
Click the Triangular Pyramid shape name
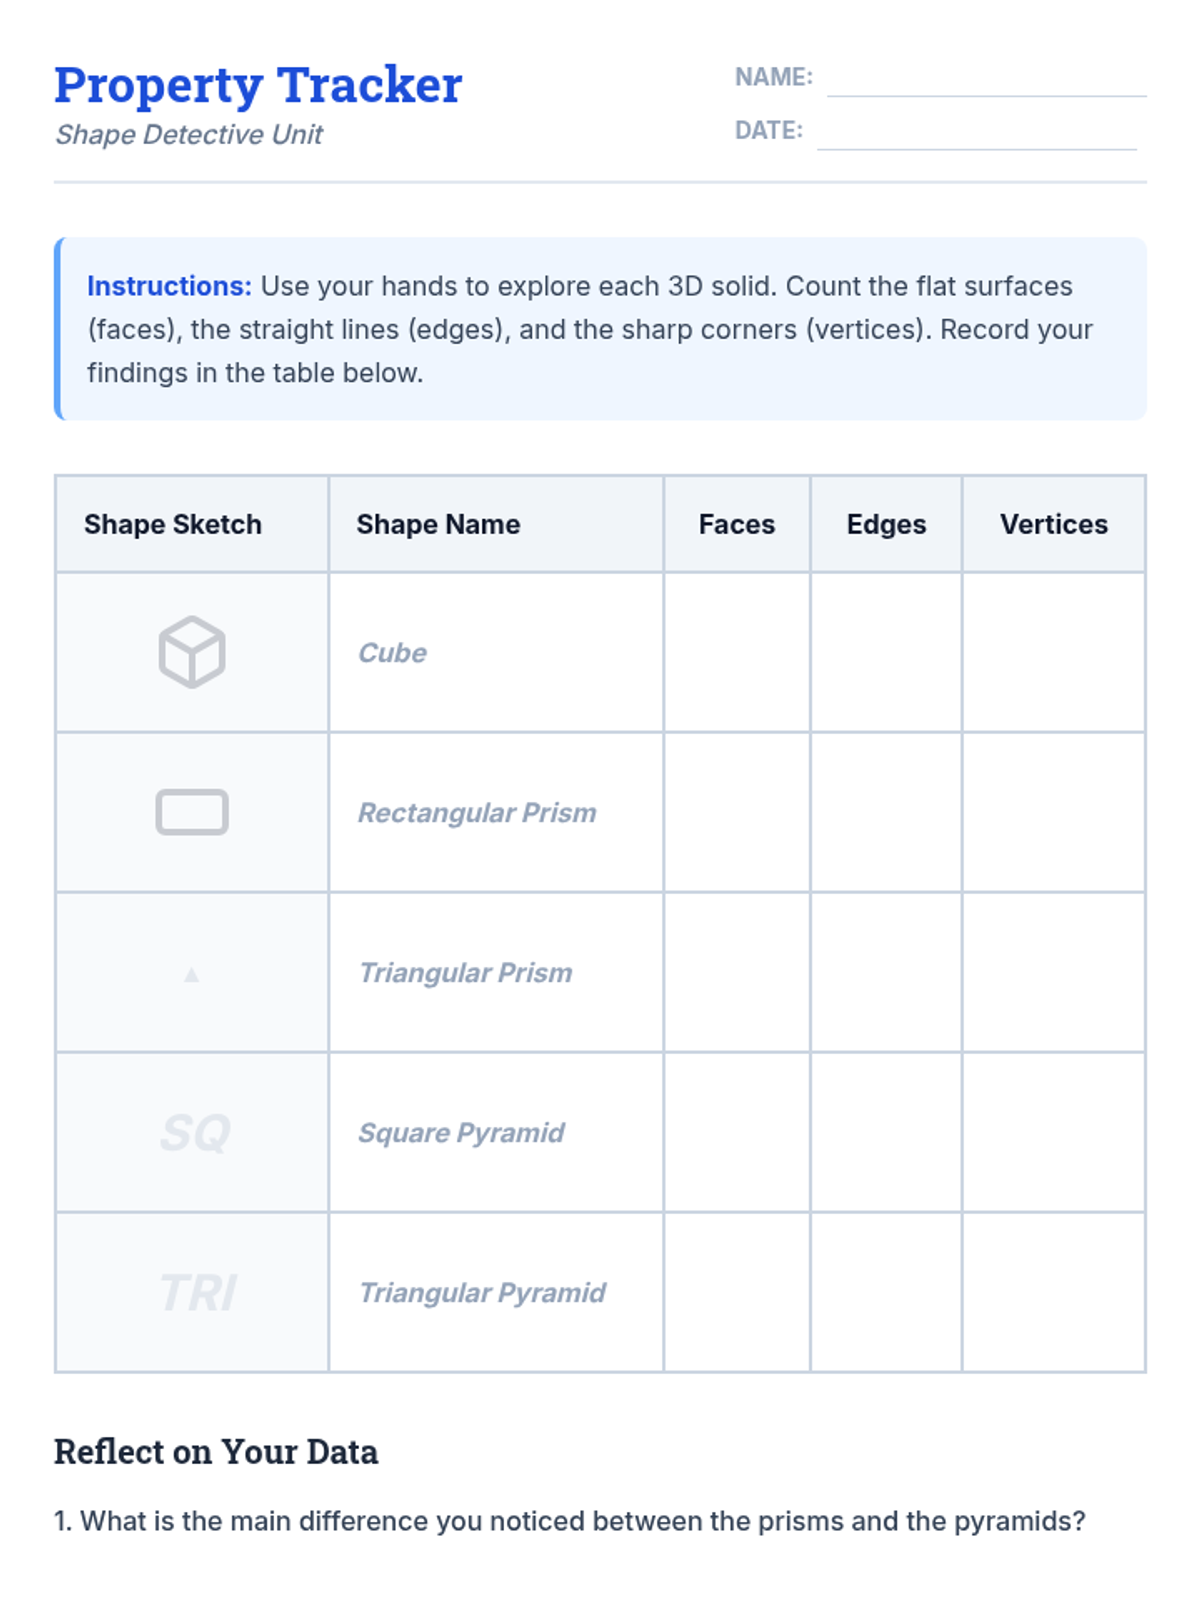(482, 1293)
